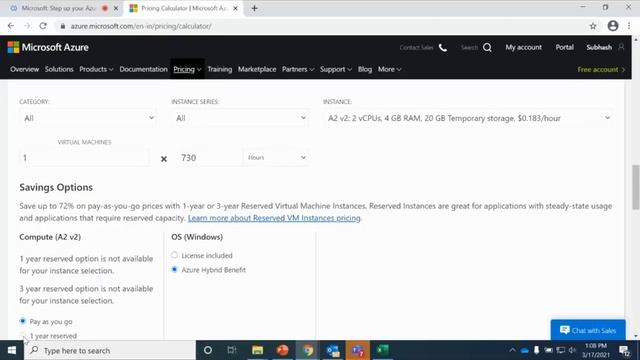Close the Pricing Calculator tab
The height and width of the screenshot is (360, 640).
pos(235,8)
